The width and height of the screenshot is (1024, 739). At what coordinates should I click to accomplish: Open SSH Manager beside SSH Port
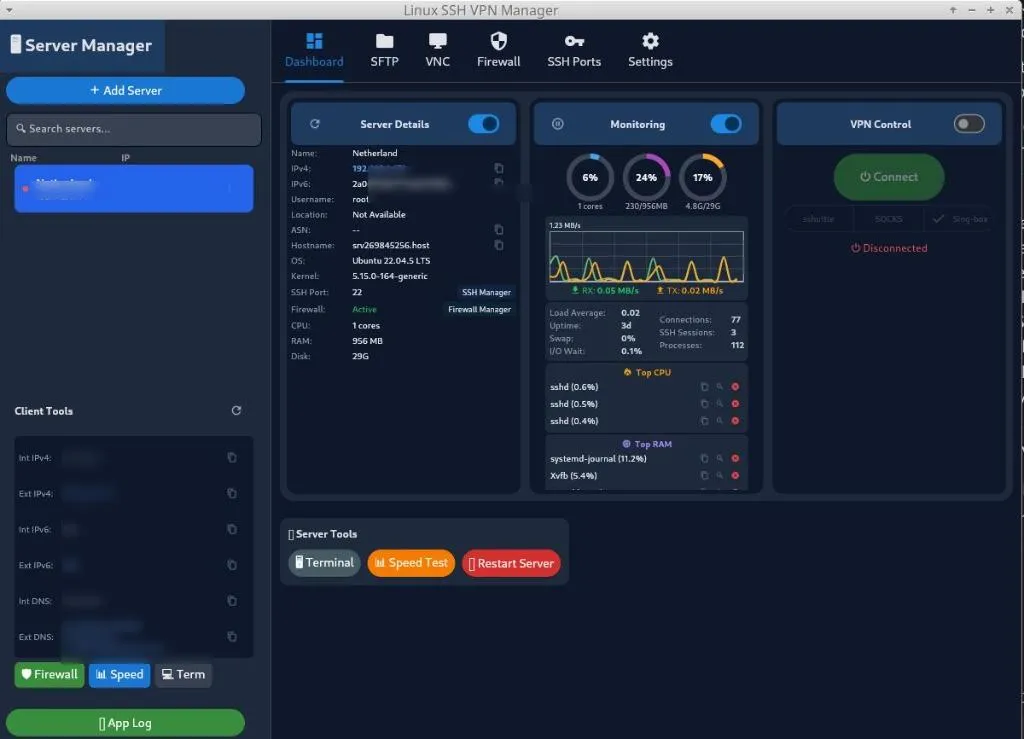(x=487, y=292)
